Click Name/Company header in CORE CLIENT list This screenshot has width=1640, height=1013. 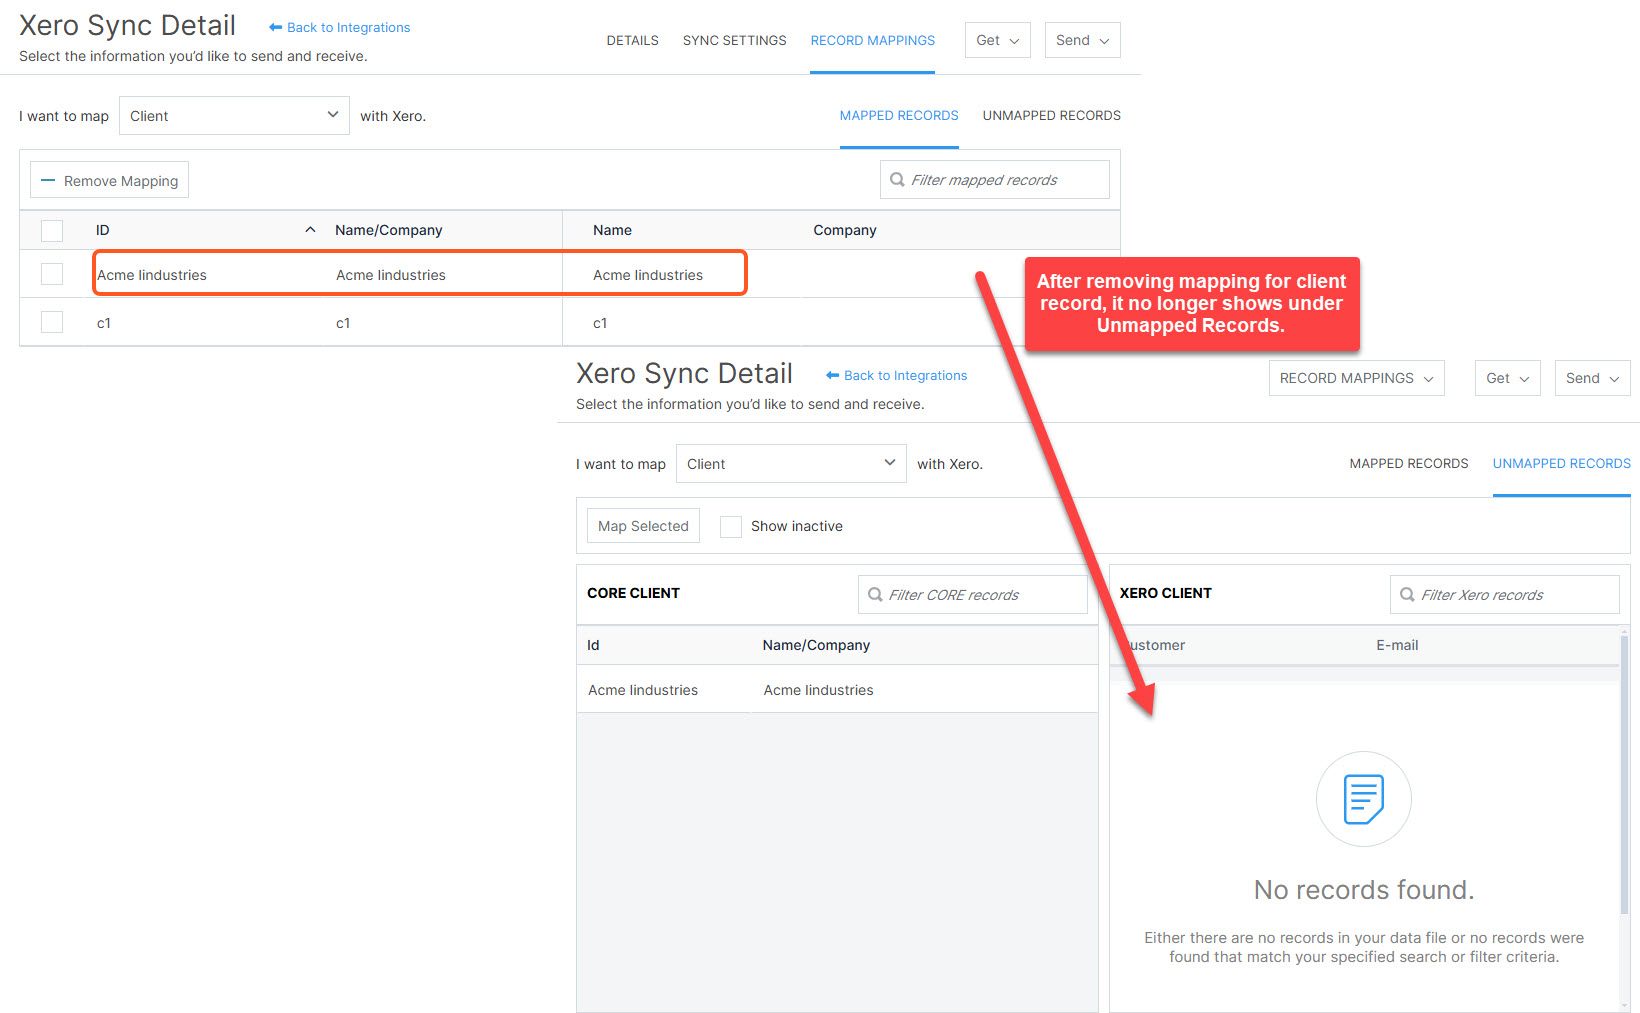[816, 645]
